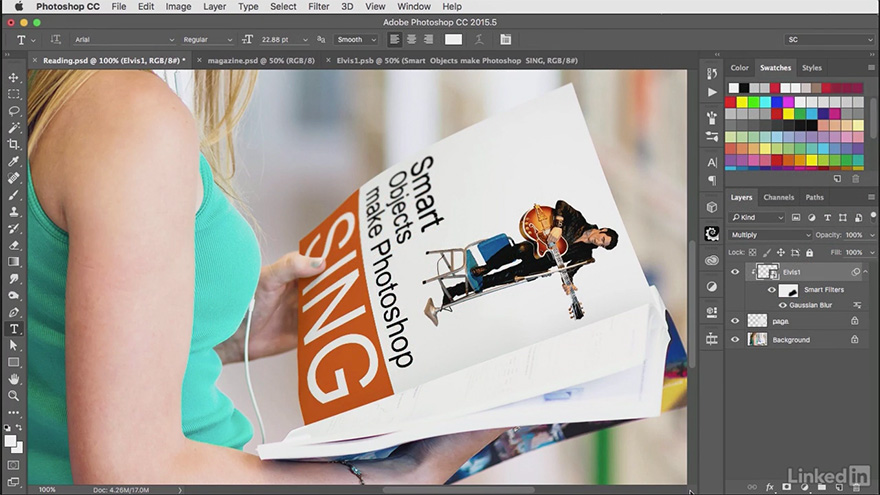Open the Select menu
This screenshot has height=495, width=880.
(x=283, y=7)
